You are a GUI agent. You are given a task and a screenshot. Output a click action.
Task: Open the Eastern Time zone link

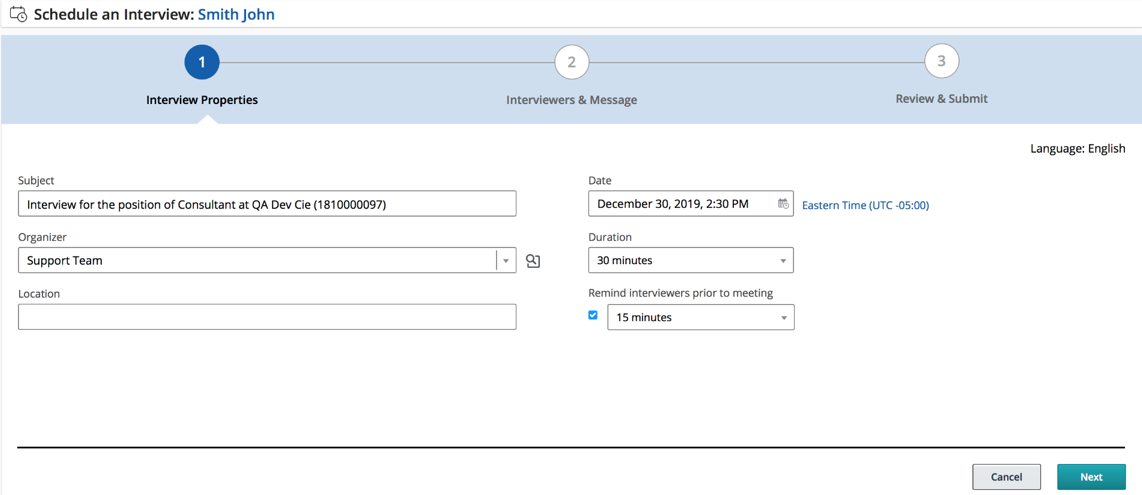865,205
